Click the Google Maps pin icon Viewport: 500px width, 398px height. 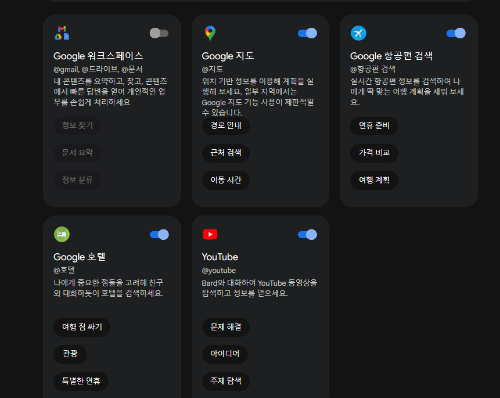(x=210, y=33)
